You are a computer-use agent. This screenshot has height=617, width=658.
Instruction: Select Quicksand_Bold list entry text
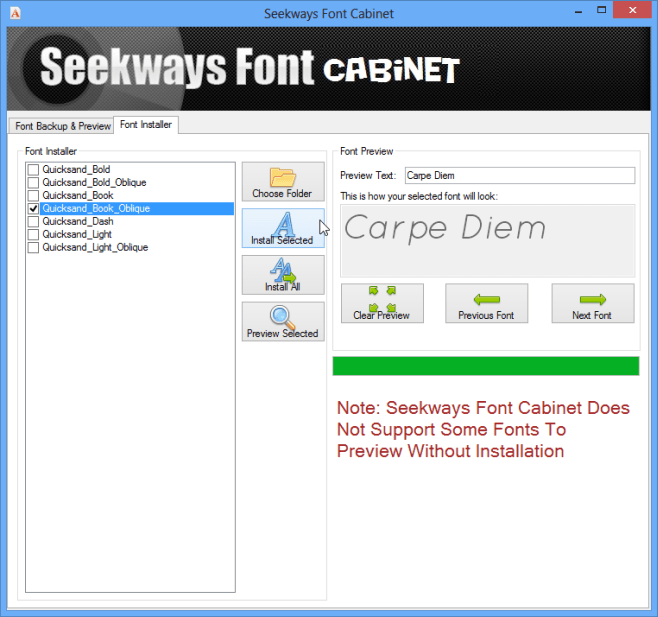(x=76, y=170)
